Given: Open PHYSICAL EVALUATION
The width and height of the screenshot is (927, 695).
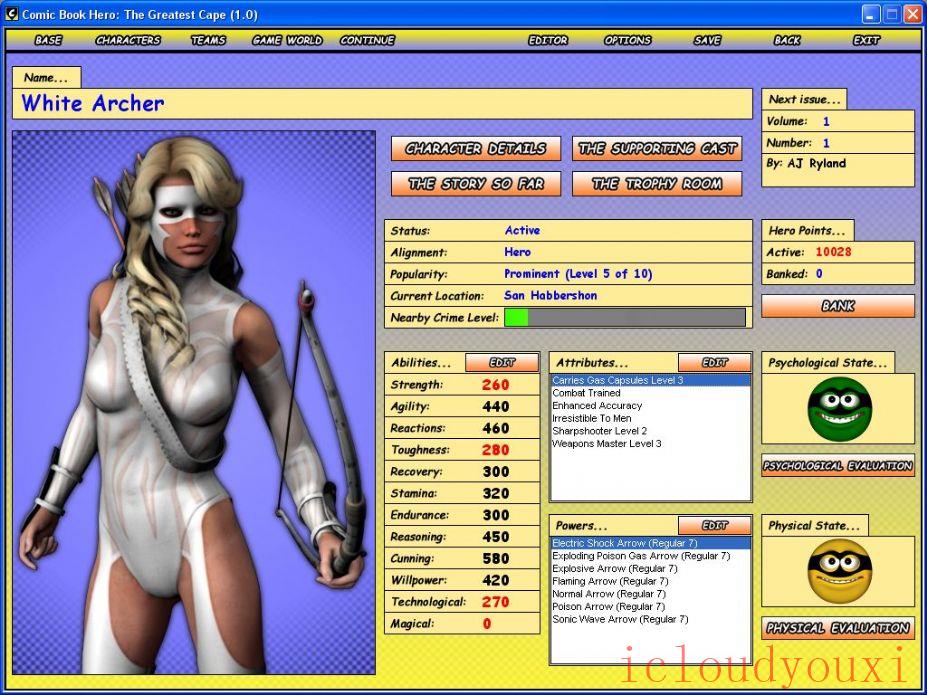Looking at the screenshot, I should pos(838,628).
